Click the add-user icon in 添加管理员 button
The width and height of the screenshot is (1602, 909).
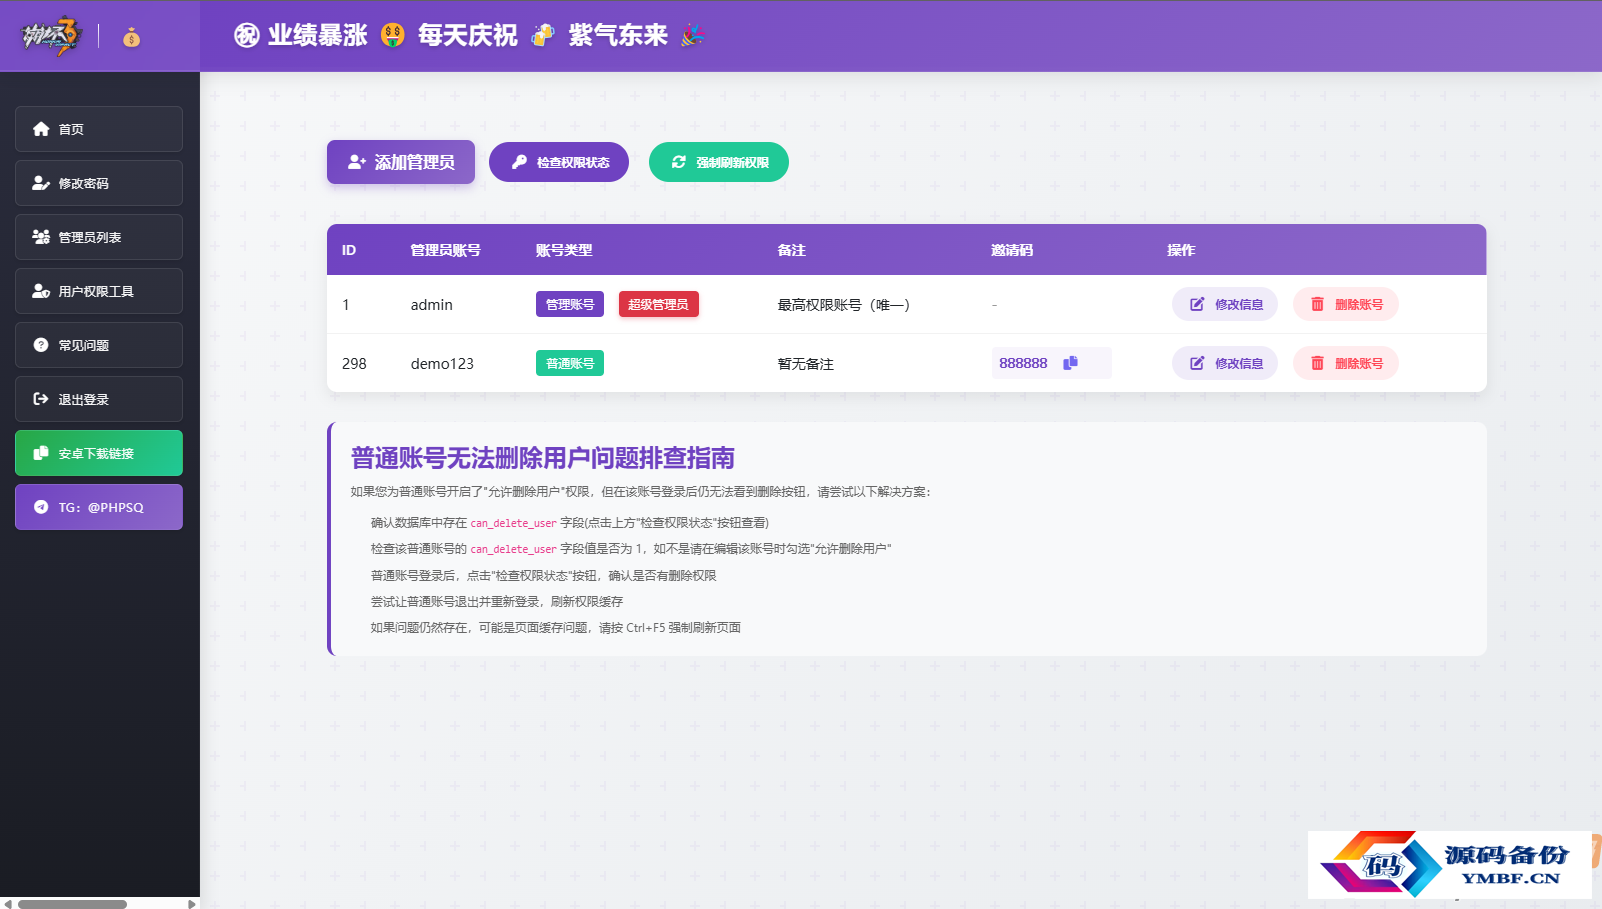coord(357,162)
